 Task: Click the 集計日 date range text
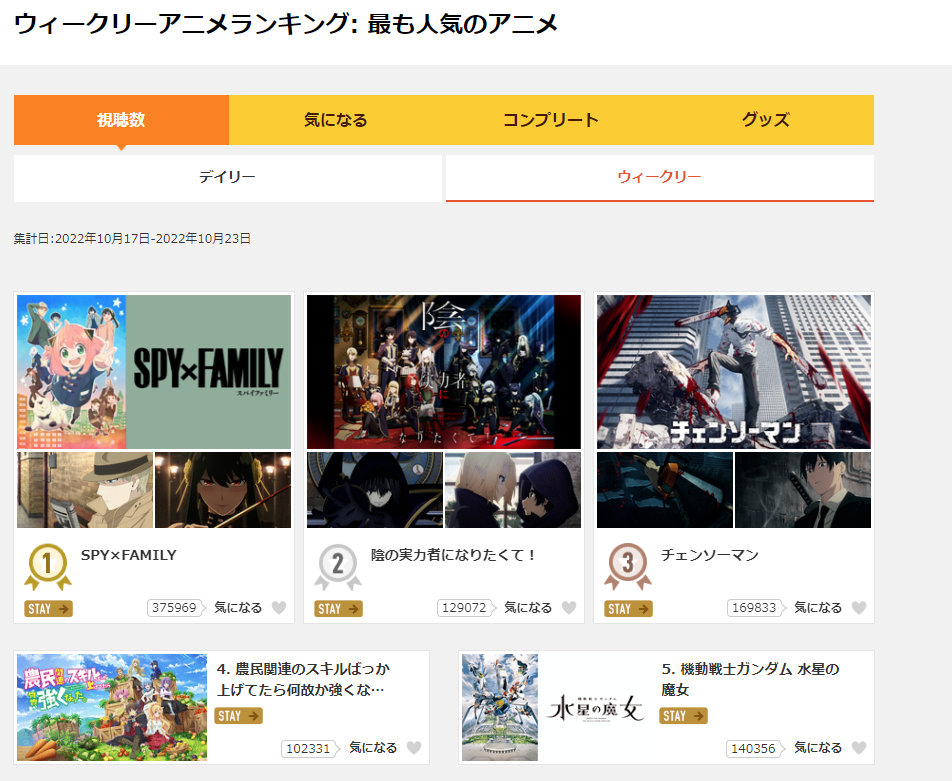pyautogui.click(x=132, y=239)
